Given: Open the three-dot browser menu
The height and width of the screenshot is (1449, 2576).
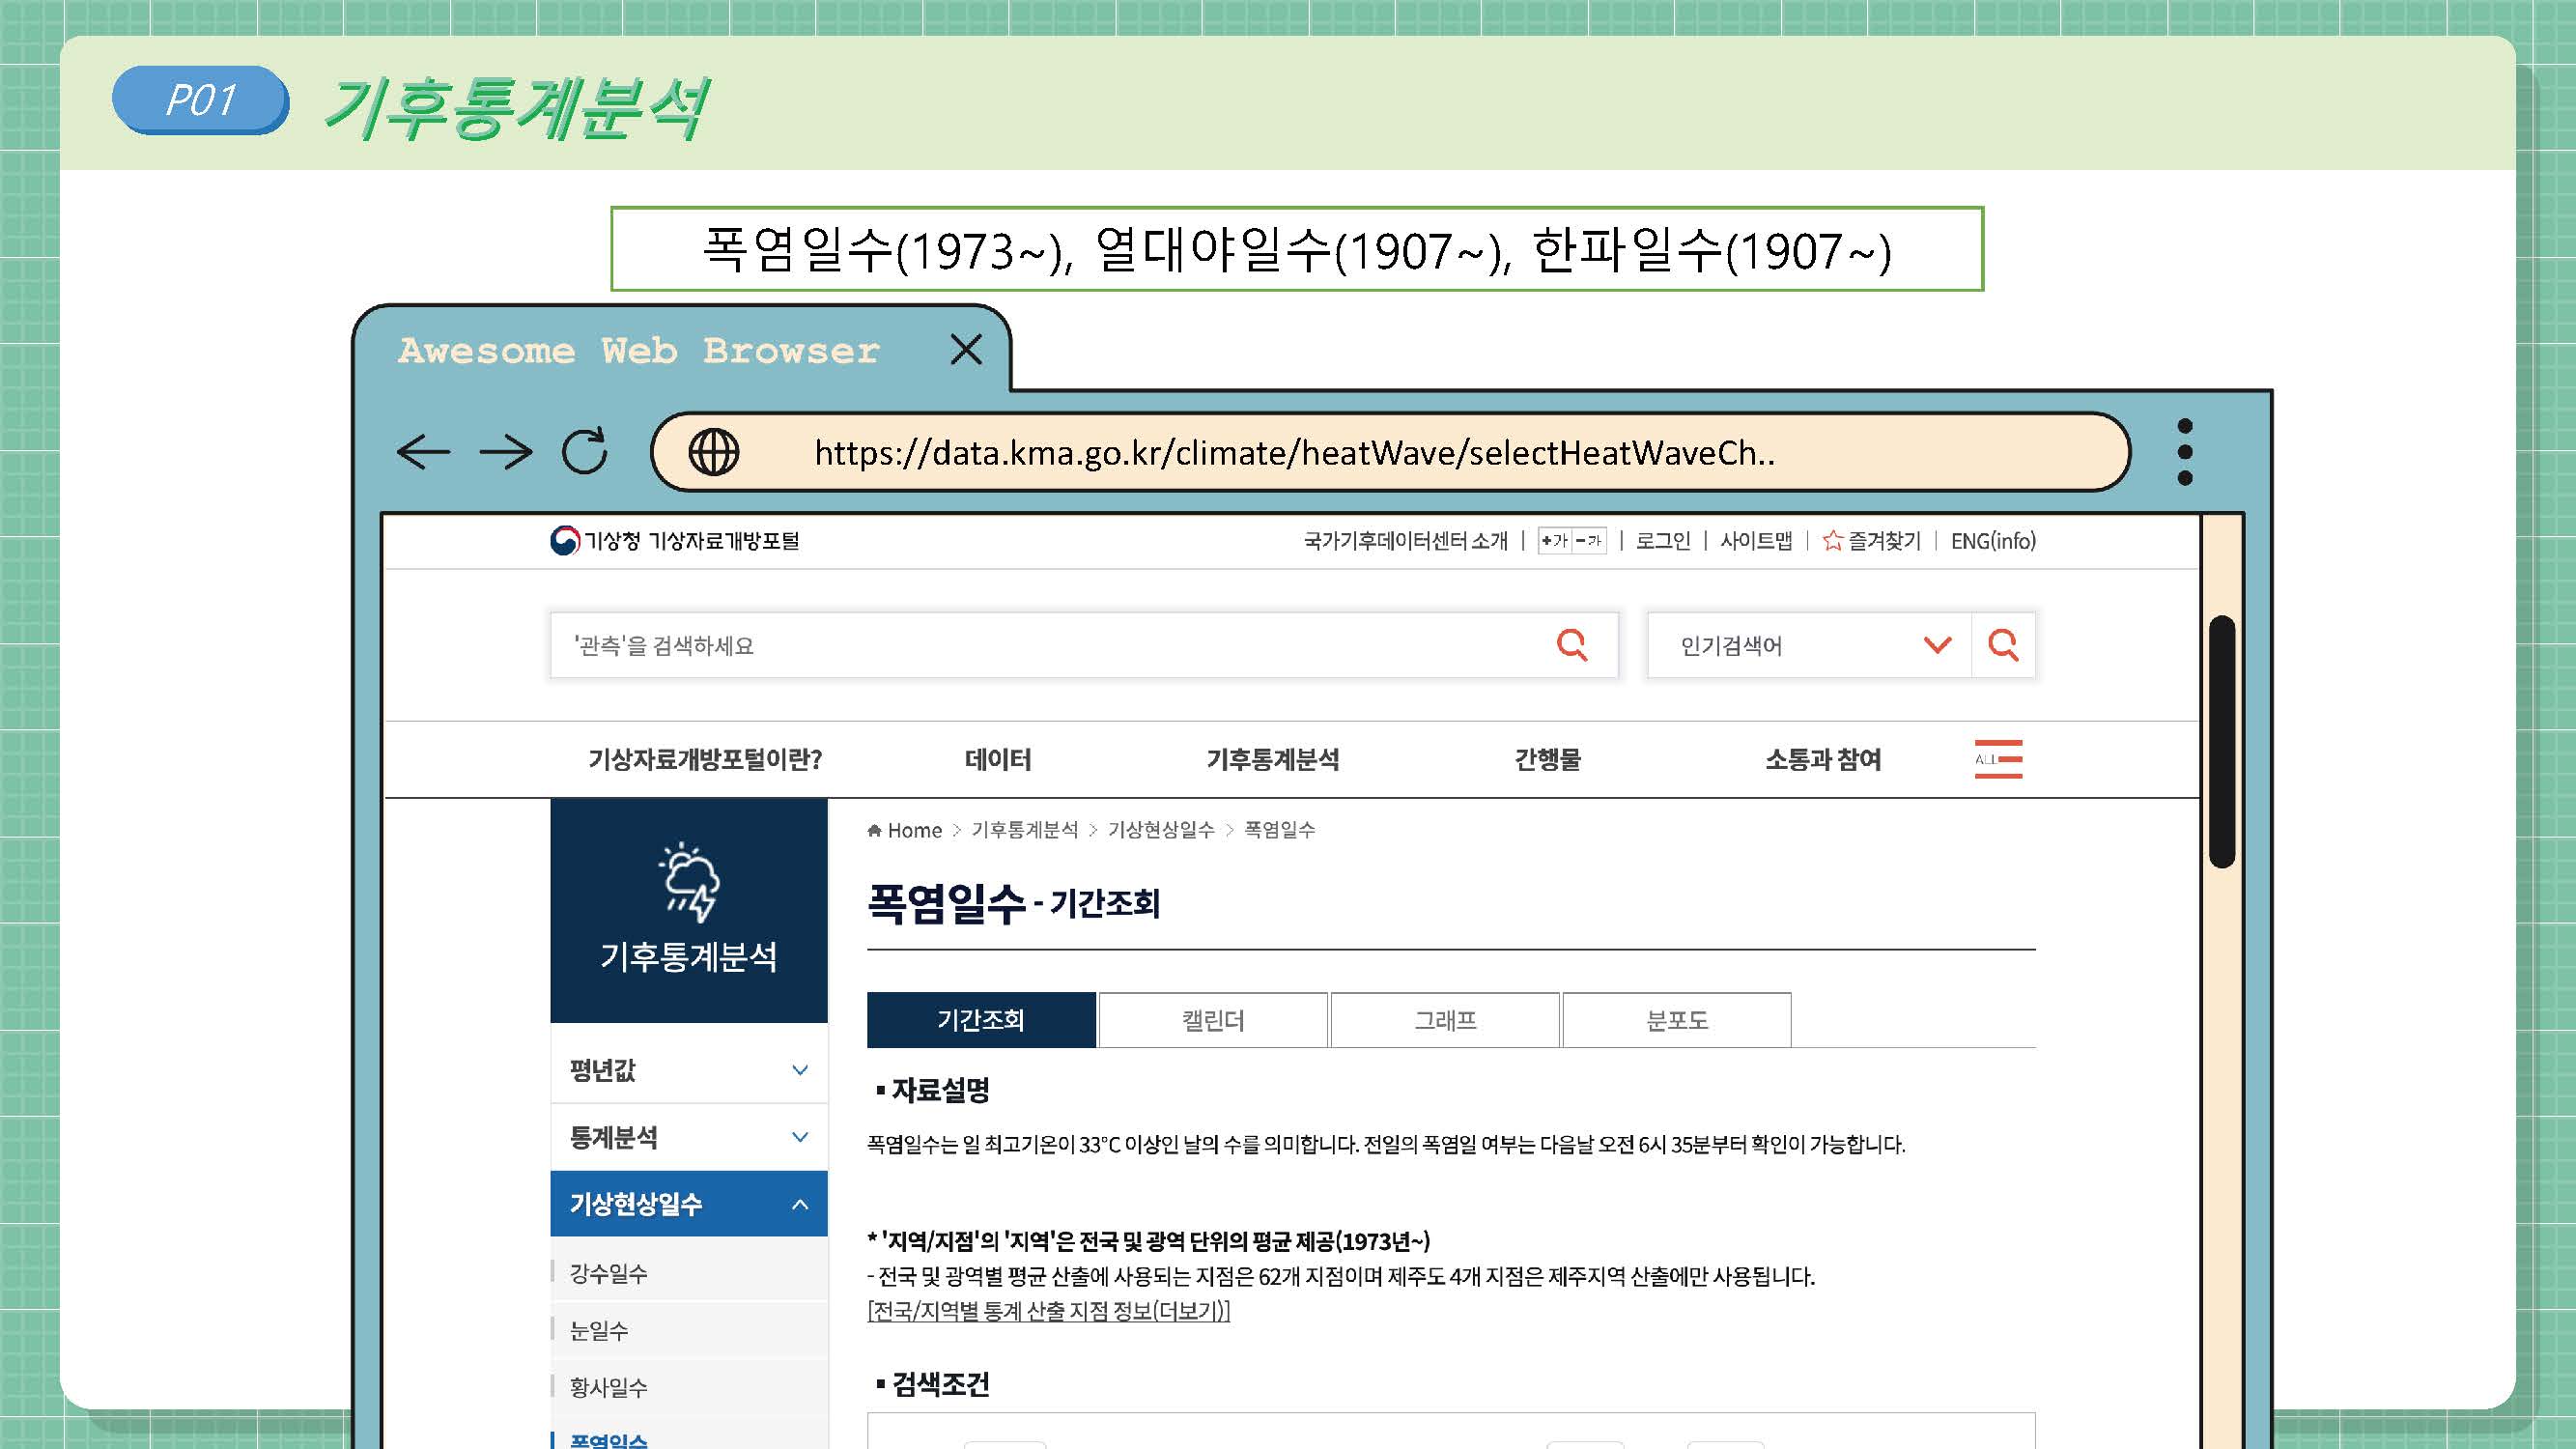Looking at the screenshot, I should 2184,452.
